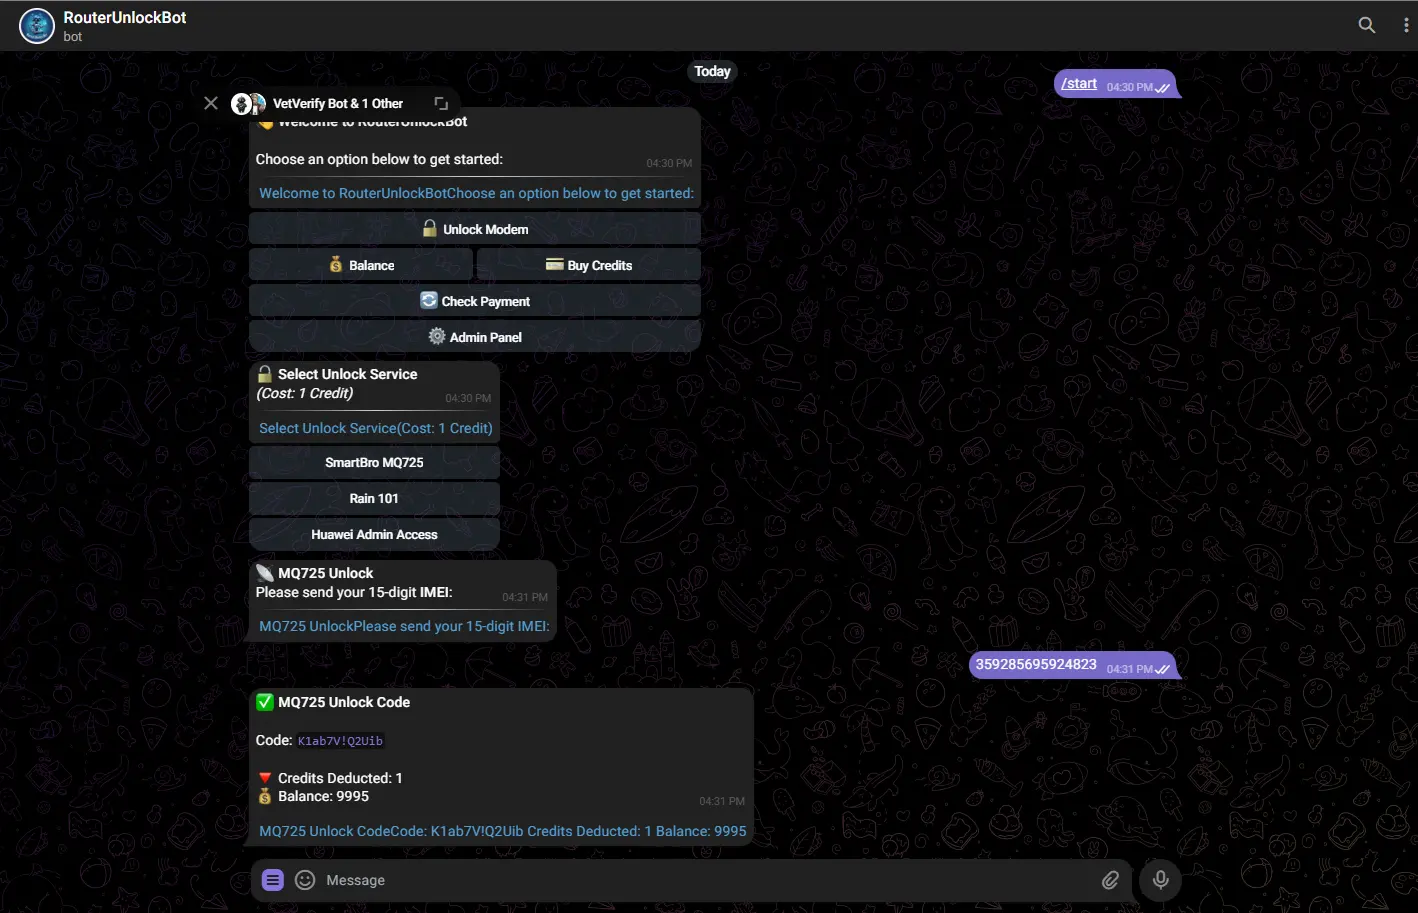Viewport: 1418px width, 913px height.
Task: Attach a file with the paperclip icon
Action: [x=1110, y=880]
